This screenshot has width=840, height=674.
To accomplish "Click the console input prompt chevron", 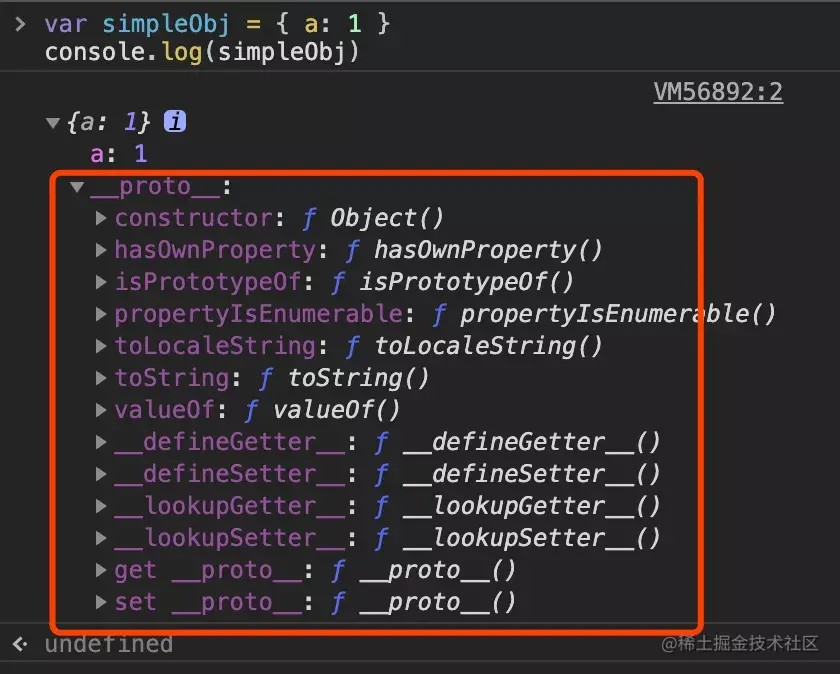I will tap(20, 24).
